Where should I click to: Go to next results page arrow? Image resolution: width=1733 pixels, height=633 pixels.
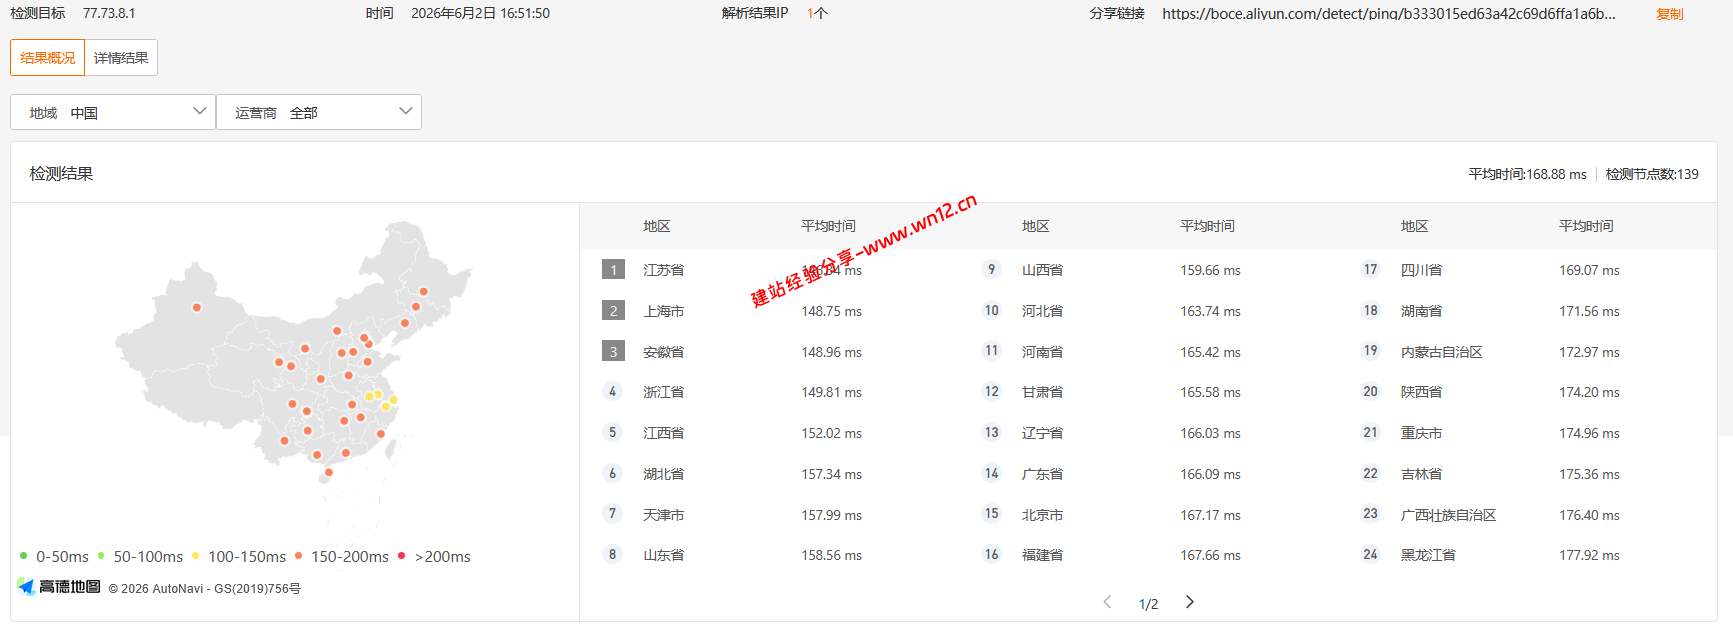click(1189, 602)
